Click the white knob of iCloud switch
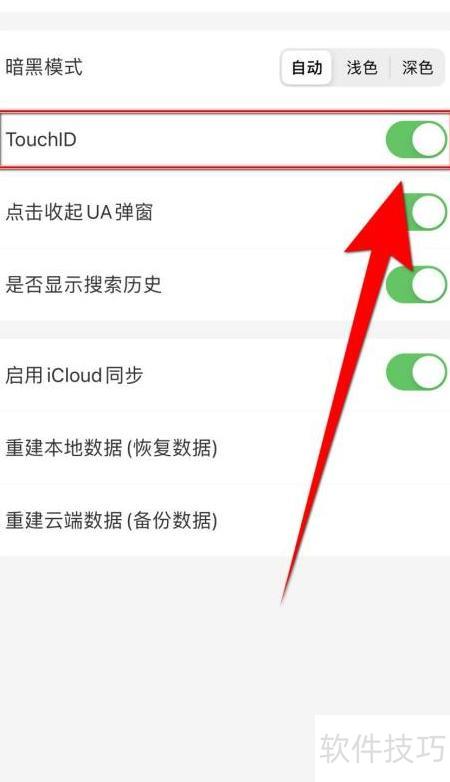 coord(429,372)
